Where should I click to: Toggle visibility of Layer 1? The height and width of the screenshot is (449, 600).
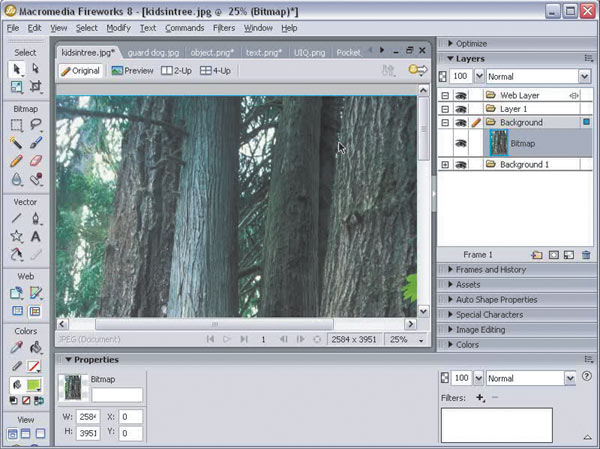pyautogui.click(x=461, y=109)
